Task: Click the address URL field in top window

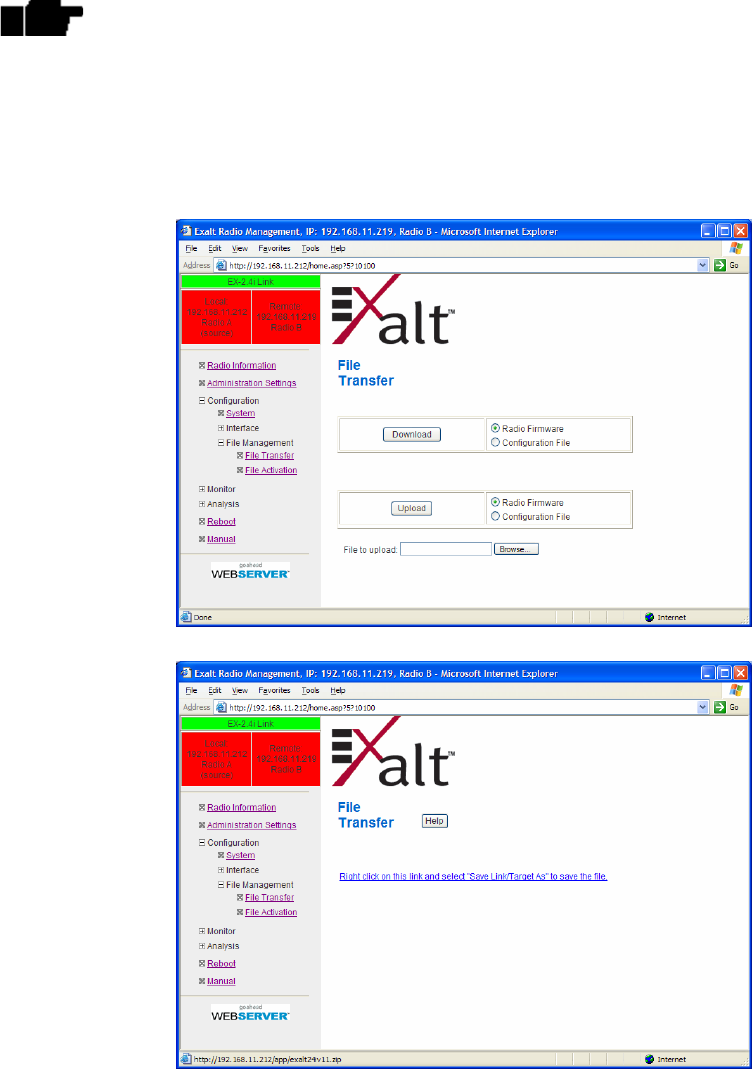Action: 462,265
